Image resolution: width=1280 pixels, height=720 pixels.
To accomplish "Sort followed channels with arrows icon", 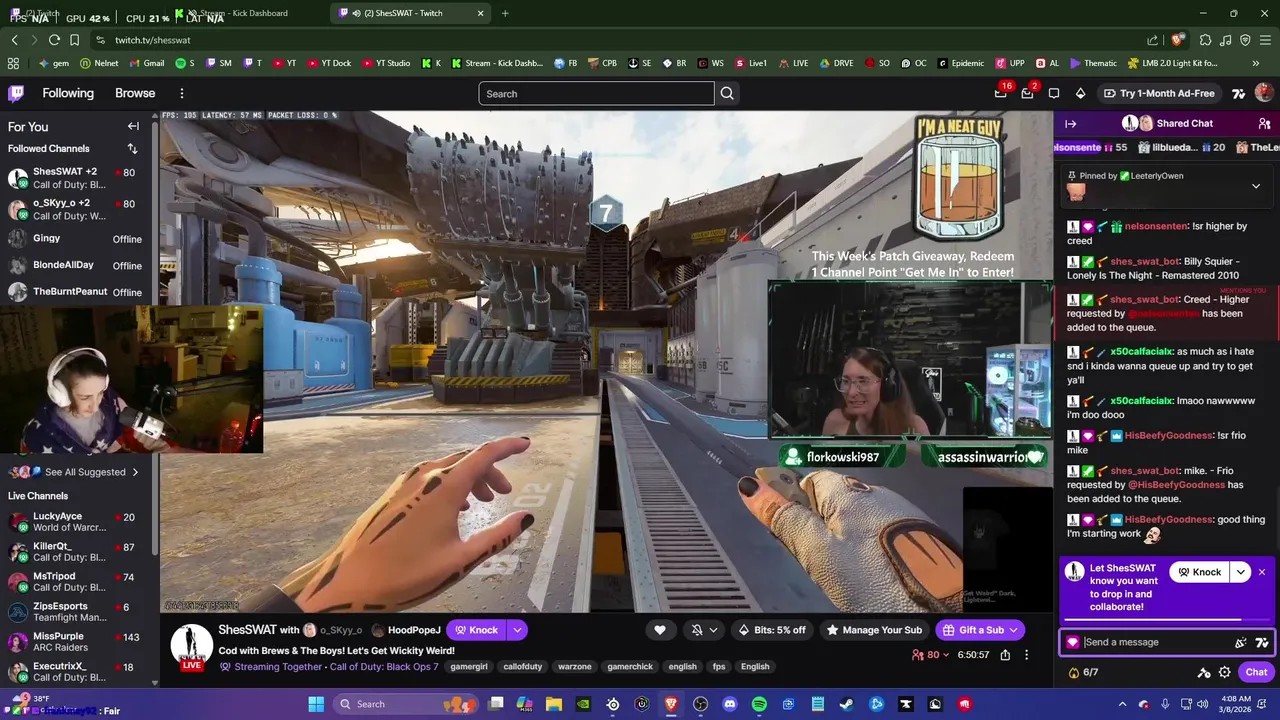I will pos(132,149).
